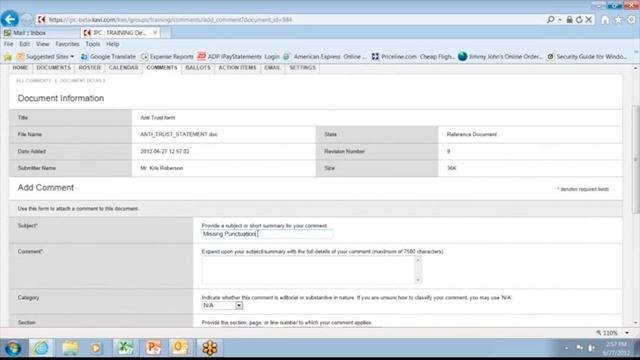
Task: Close the IPC Training tab
Action: (155, 33)
